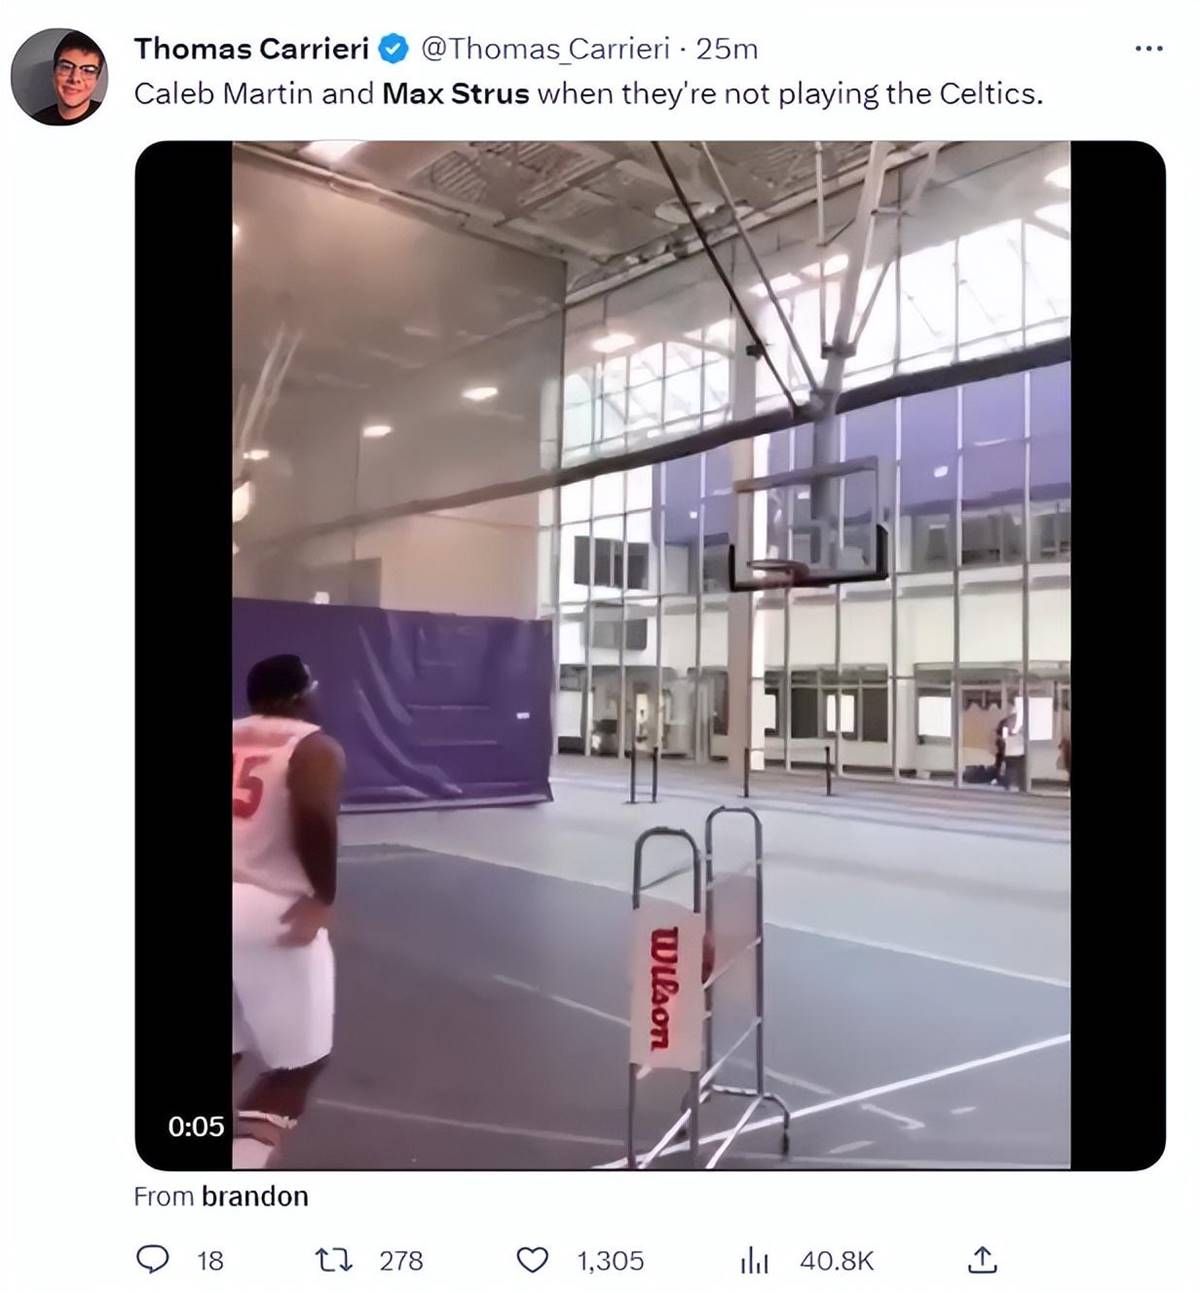Click the 0:05 video duration badge
The height and width of the screenshot is (1293, 1200).
point(196,1126)
